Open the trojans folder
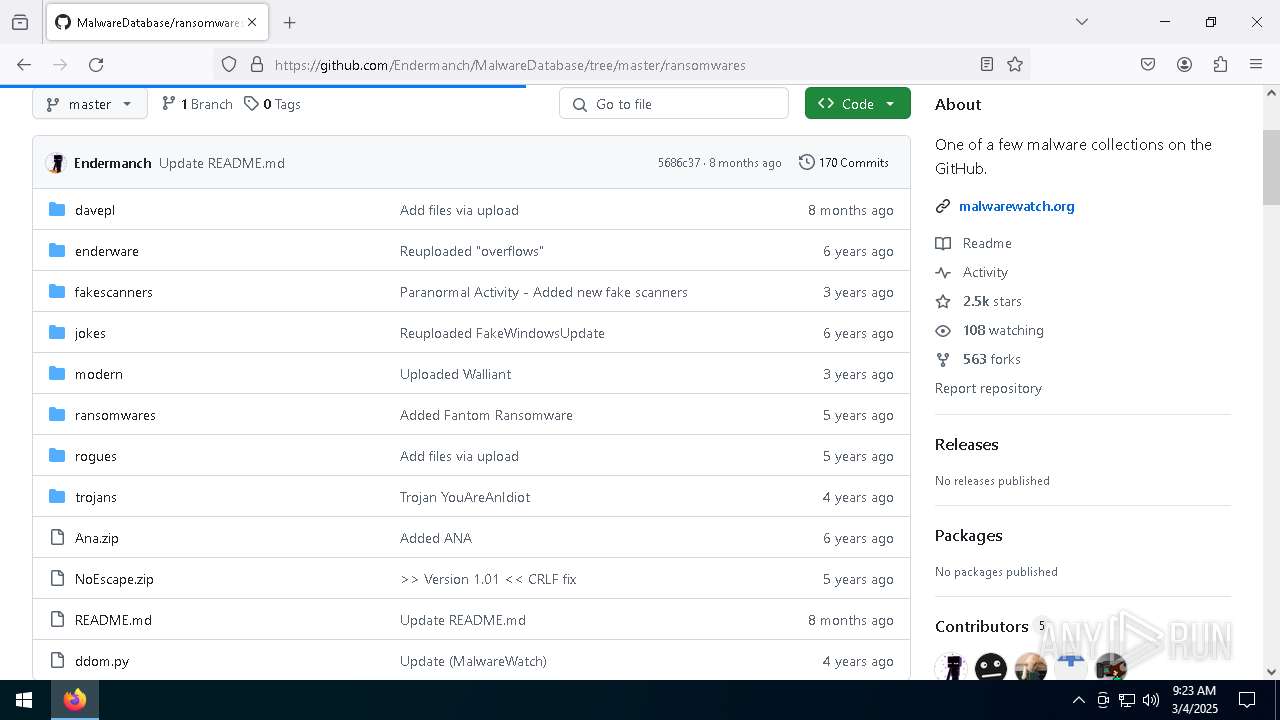Screen dimensions: 1280x720 96,497
